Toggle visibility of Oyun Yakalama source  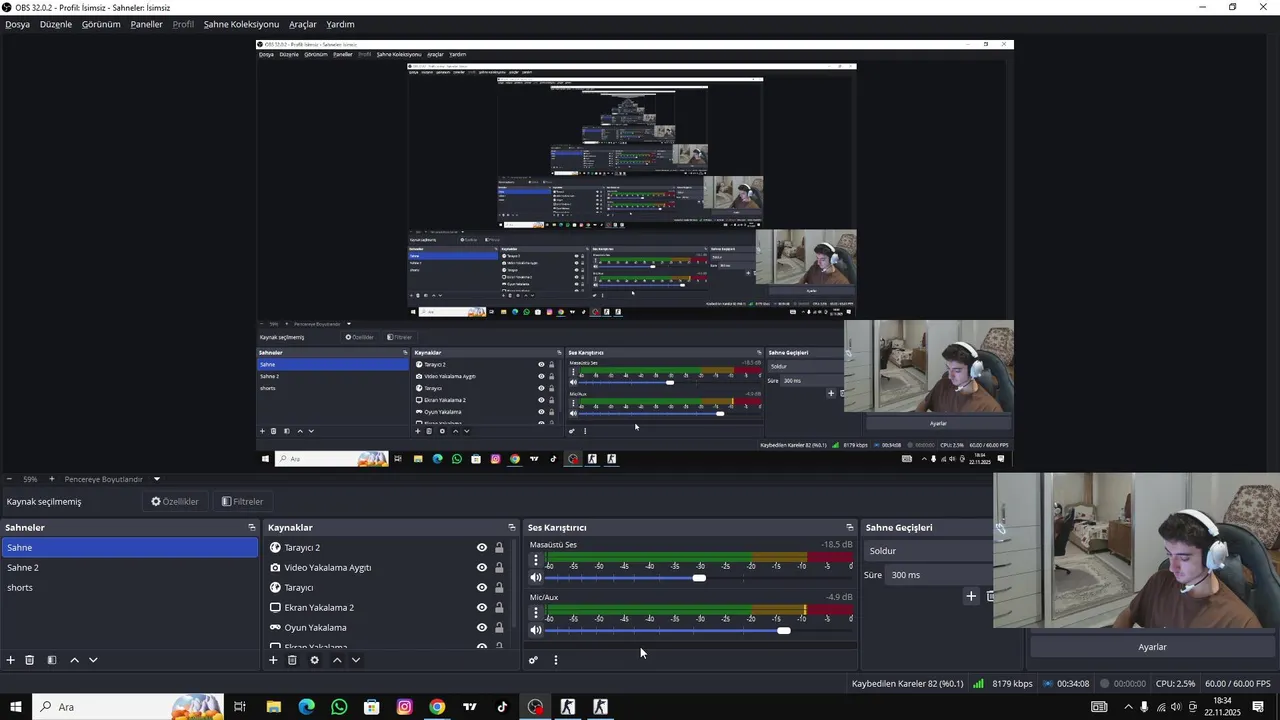click(482, 627)
